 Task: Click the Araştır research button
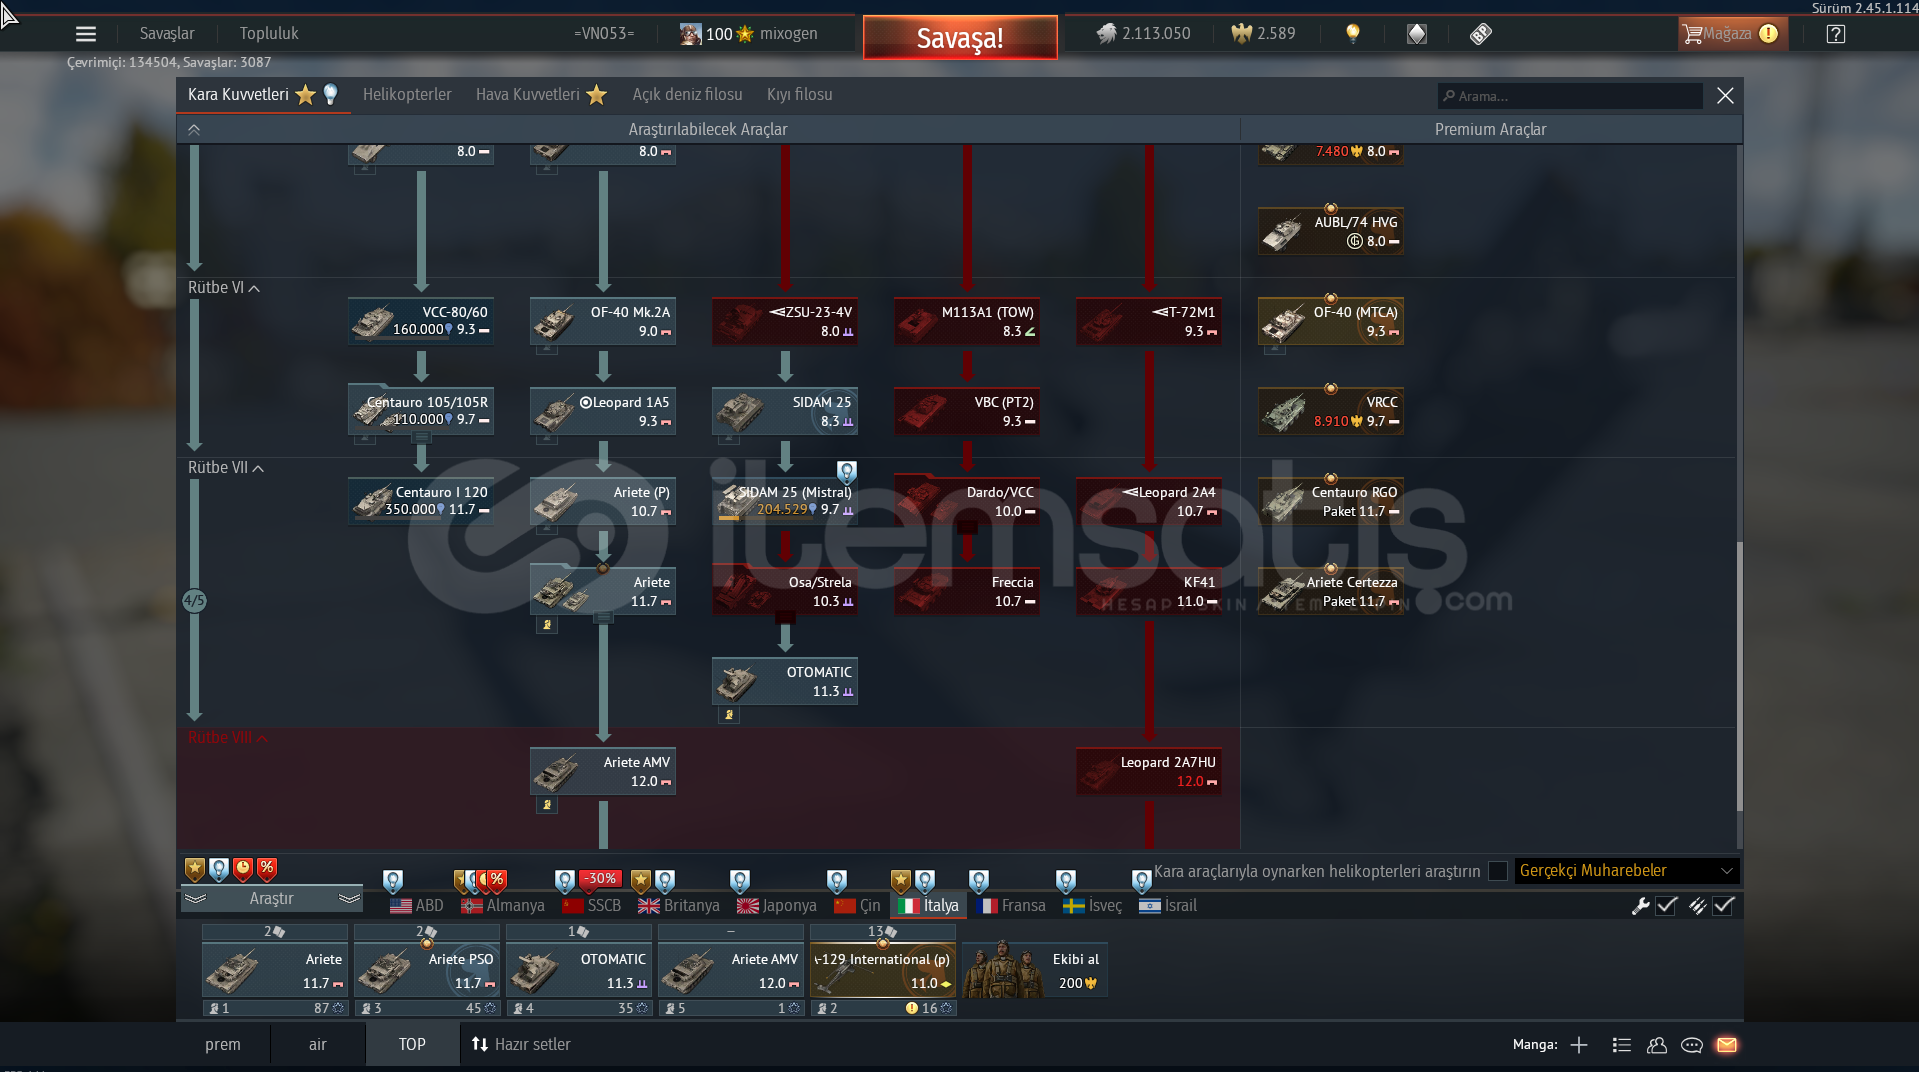[x=271, y=899]
